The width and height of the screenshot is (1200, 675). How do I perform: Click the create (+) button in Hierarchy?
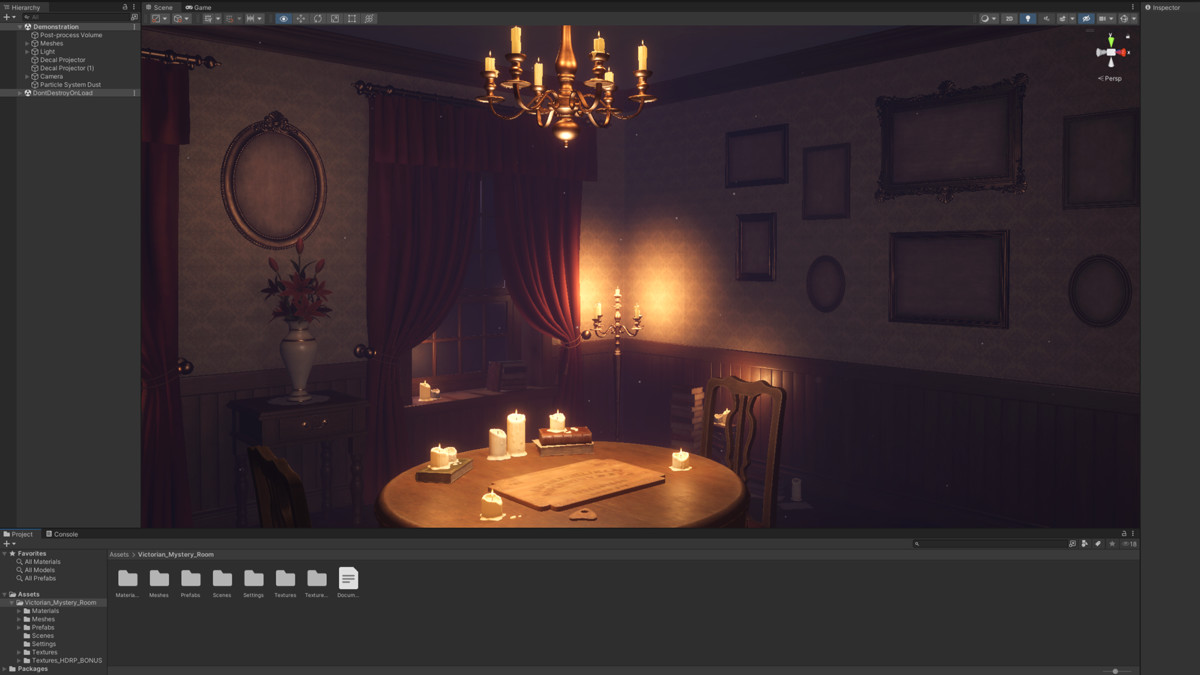pyautogui.click(x=6, y=17)
